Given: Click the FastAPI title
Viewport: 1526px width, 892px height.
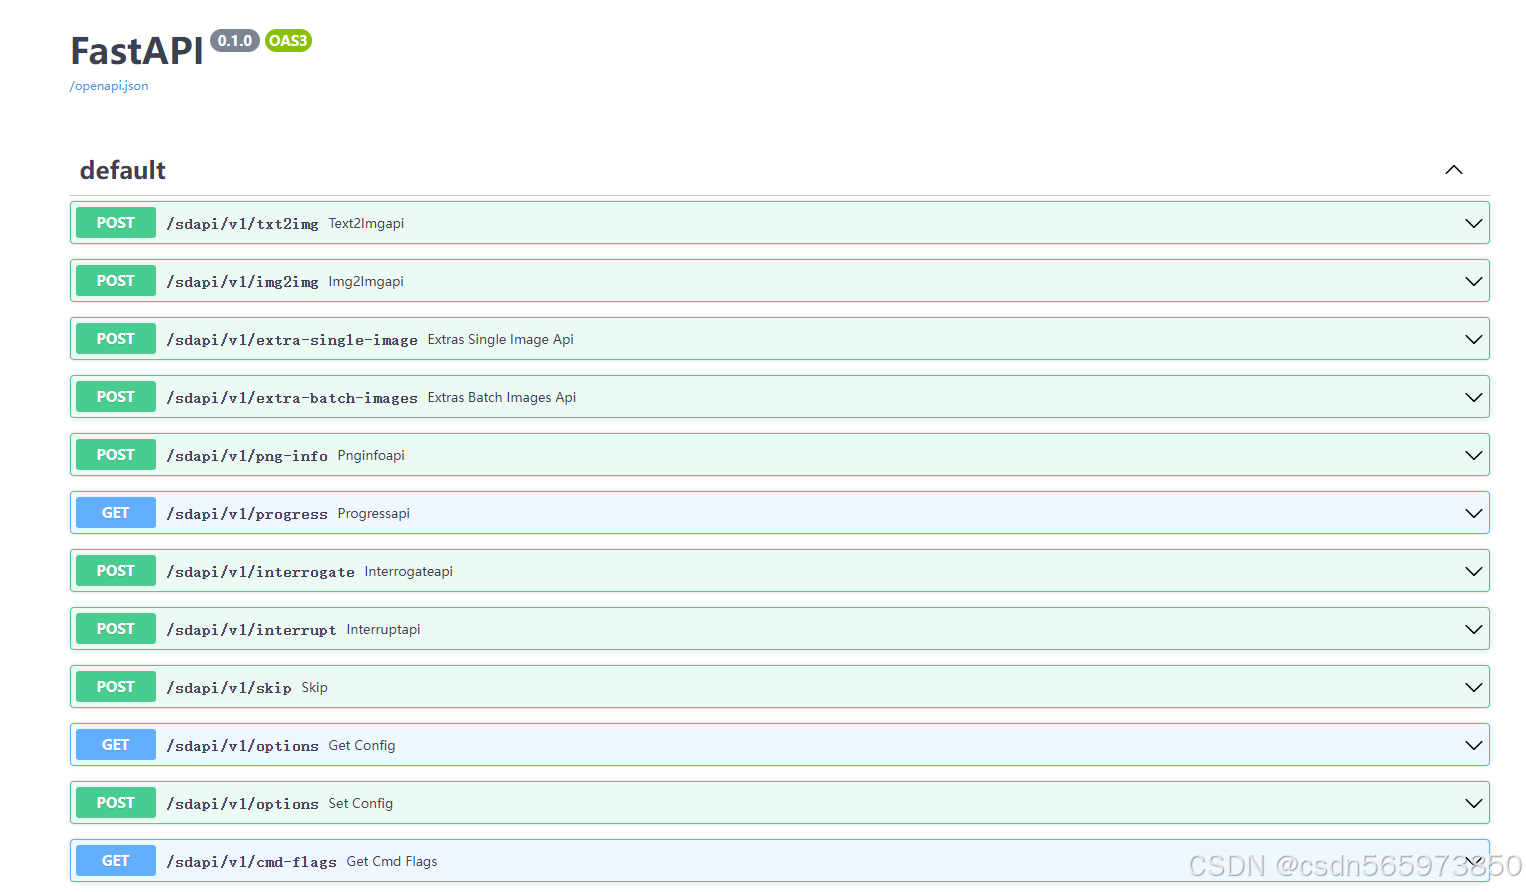Looking at the screenshot, I should tap(137, 50).
